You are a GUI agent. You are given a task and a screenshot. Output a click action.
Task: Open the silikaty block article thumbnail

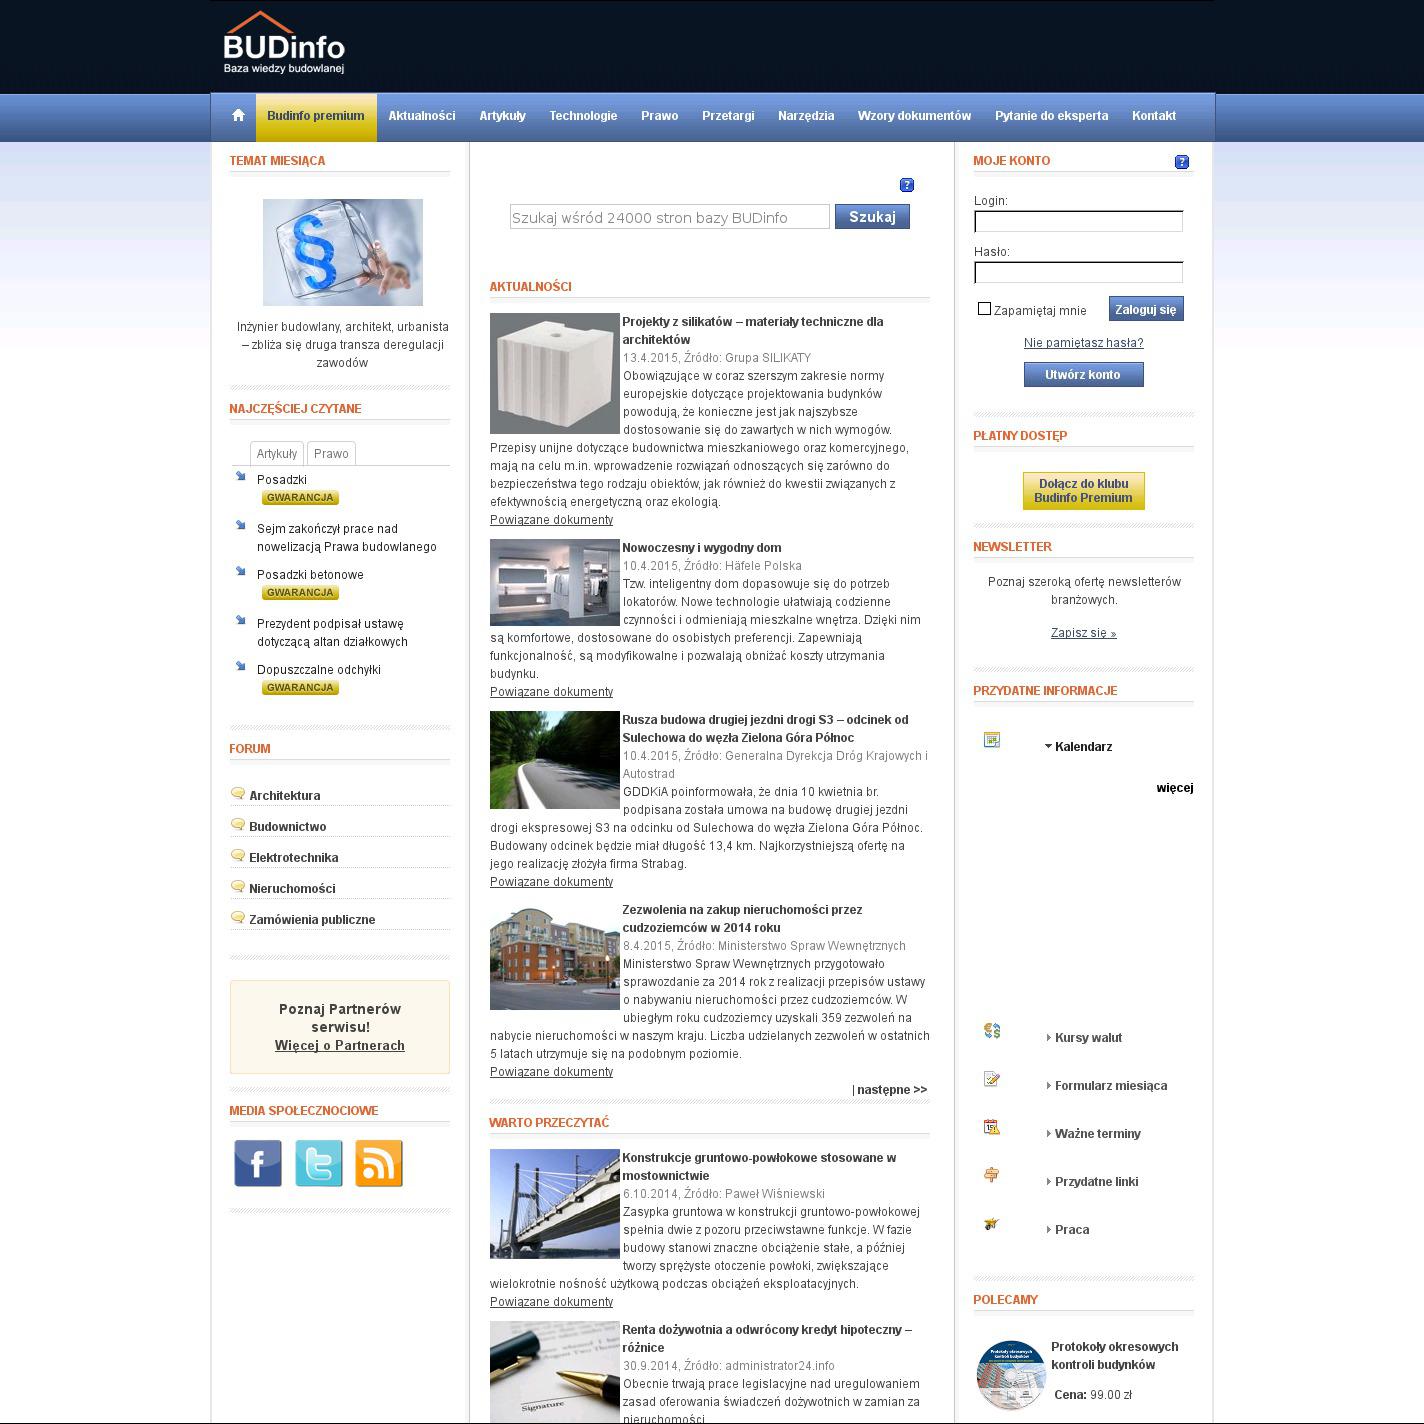point(555,373)
